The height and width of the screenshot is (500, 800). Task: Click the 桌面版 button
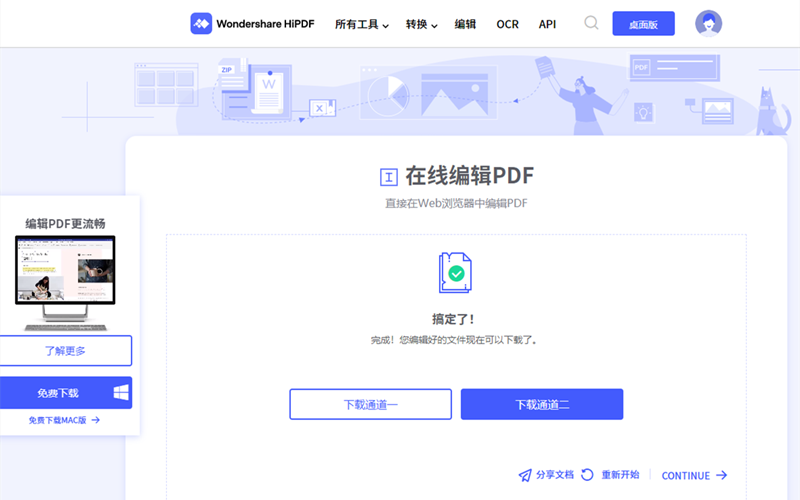[x=643, y=24]
